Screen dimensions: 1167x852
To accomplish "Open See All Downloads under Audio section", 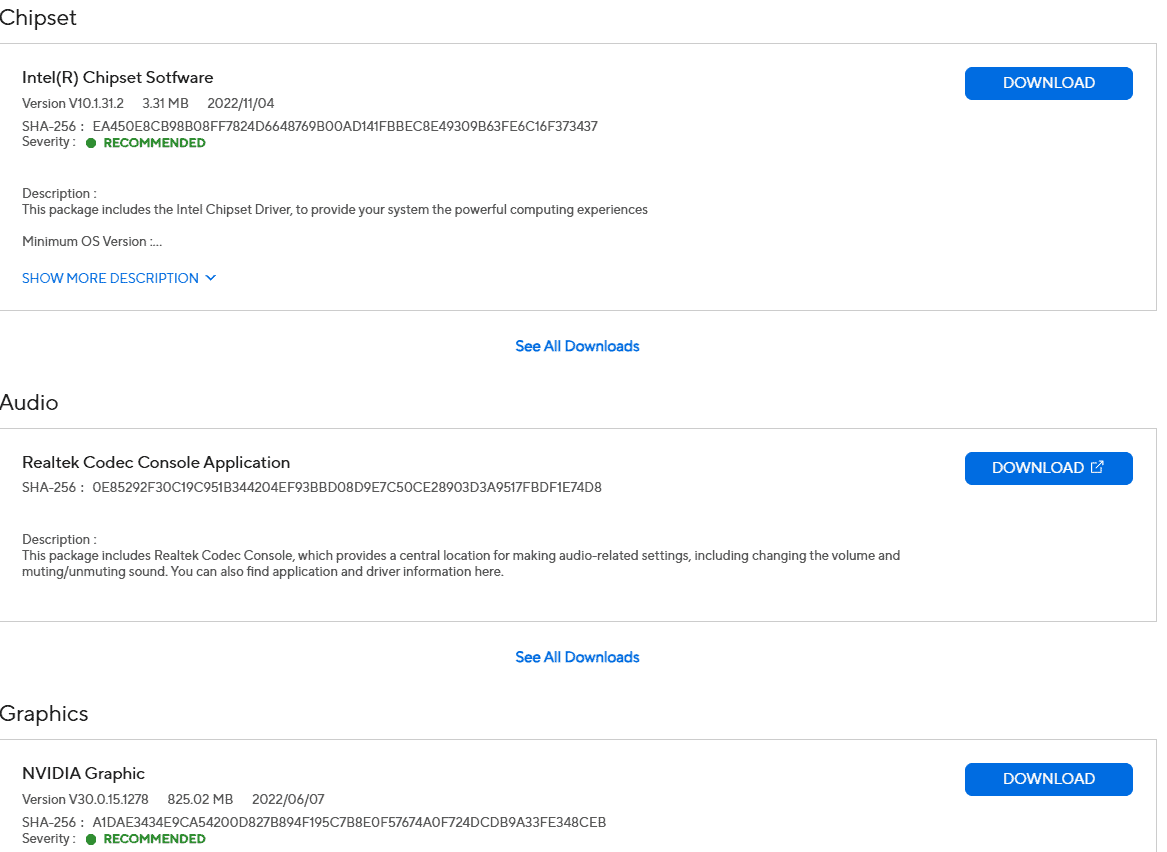I will tap(577, 657).
